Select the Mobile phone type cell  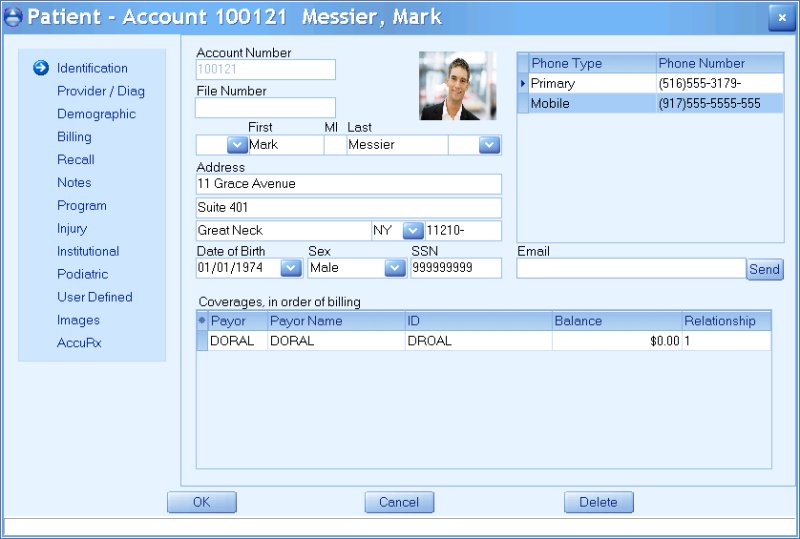tap(592, 104)
